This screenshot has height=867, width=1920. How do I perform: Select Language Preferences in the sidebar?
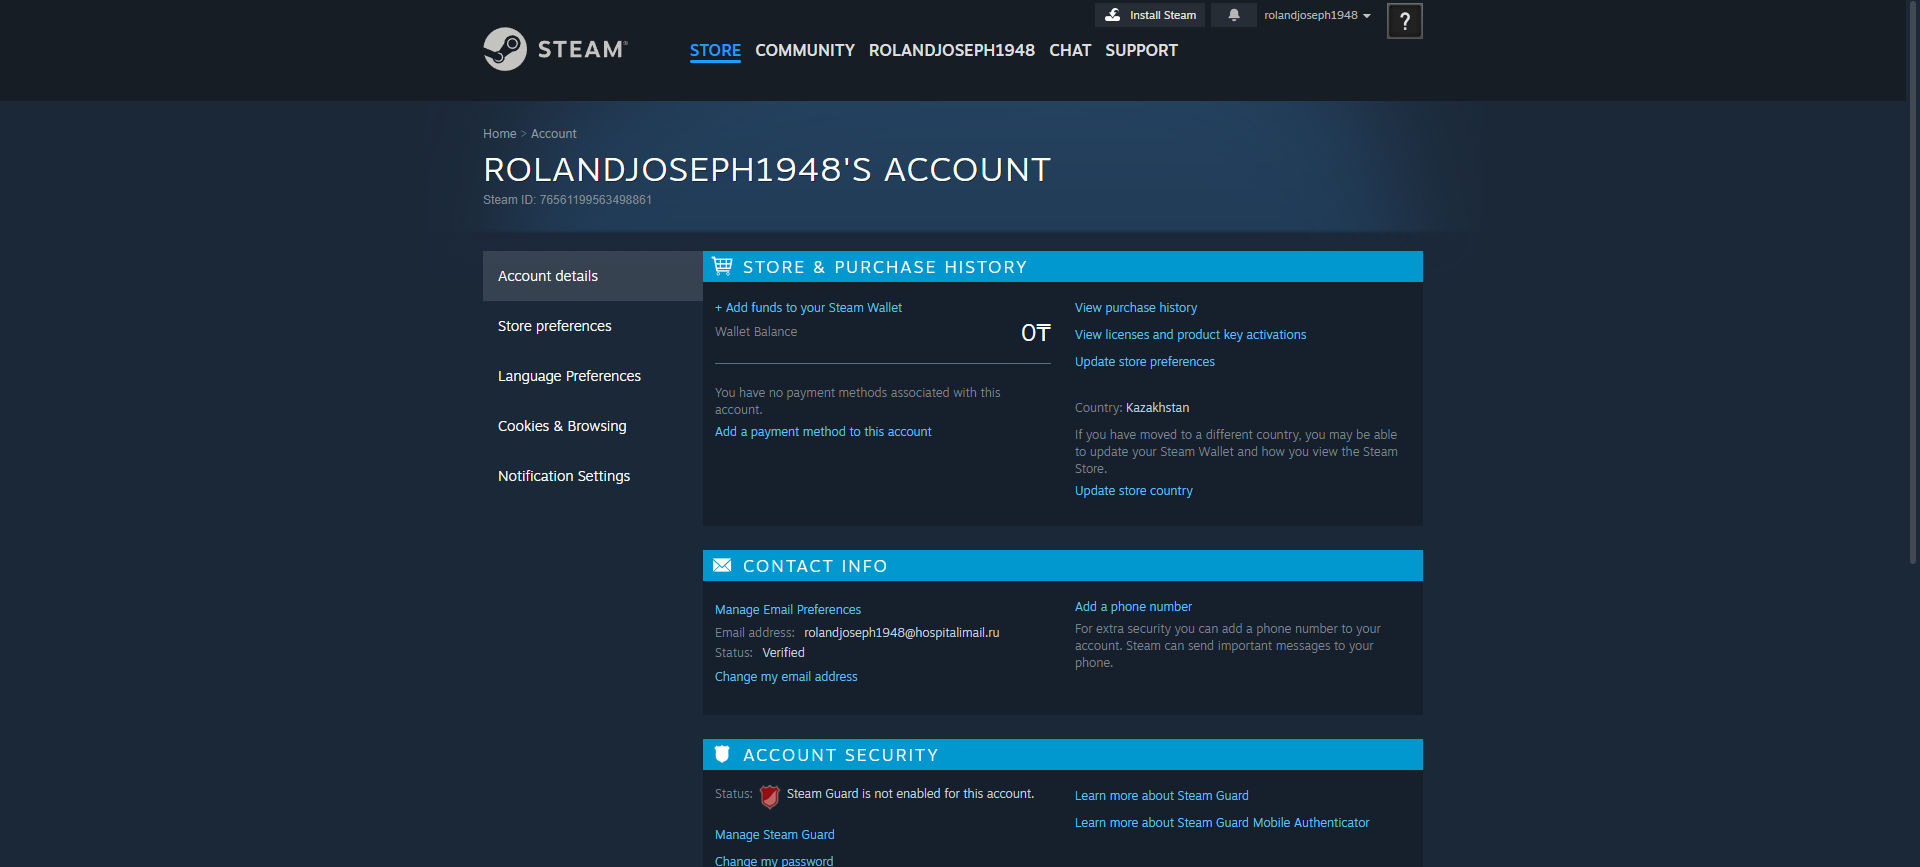593,376
